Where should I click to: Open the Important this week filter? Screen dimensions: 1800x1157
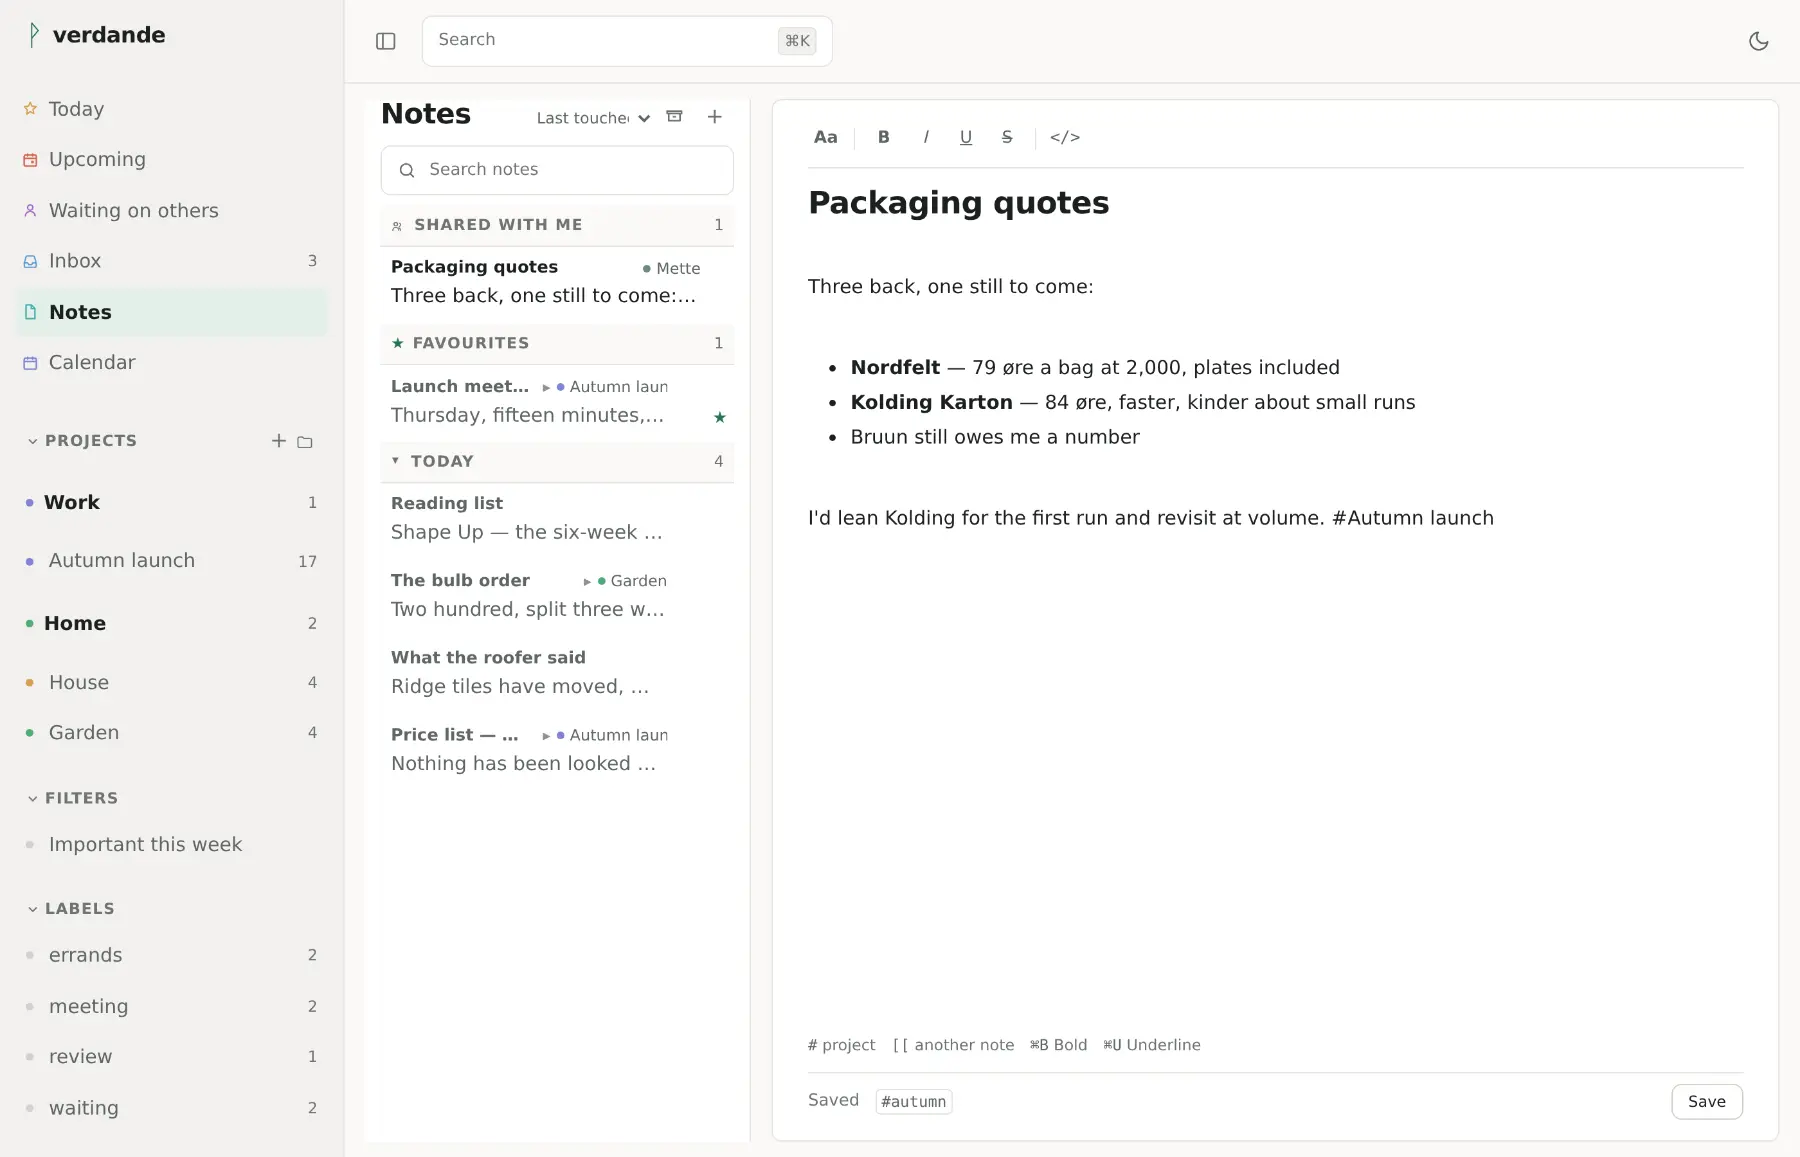[171, 844]
